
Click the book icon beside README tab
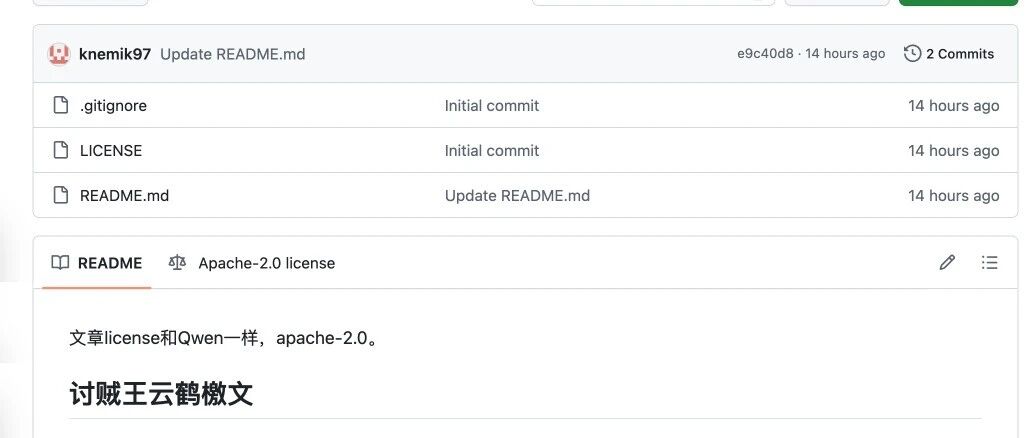(60, 263)
